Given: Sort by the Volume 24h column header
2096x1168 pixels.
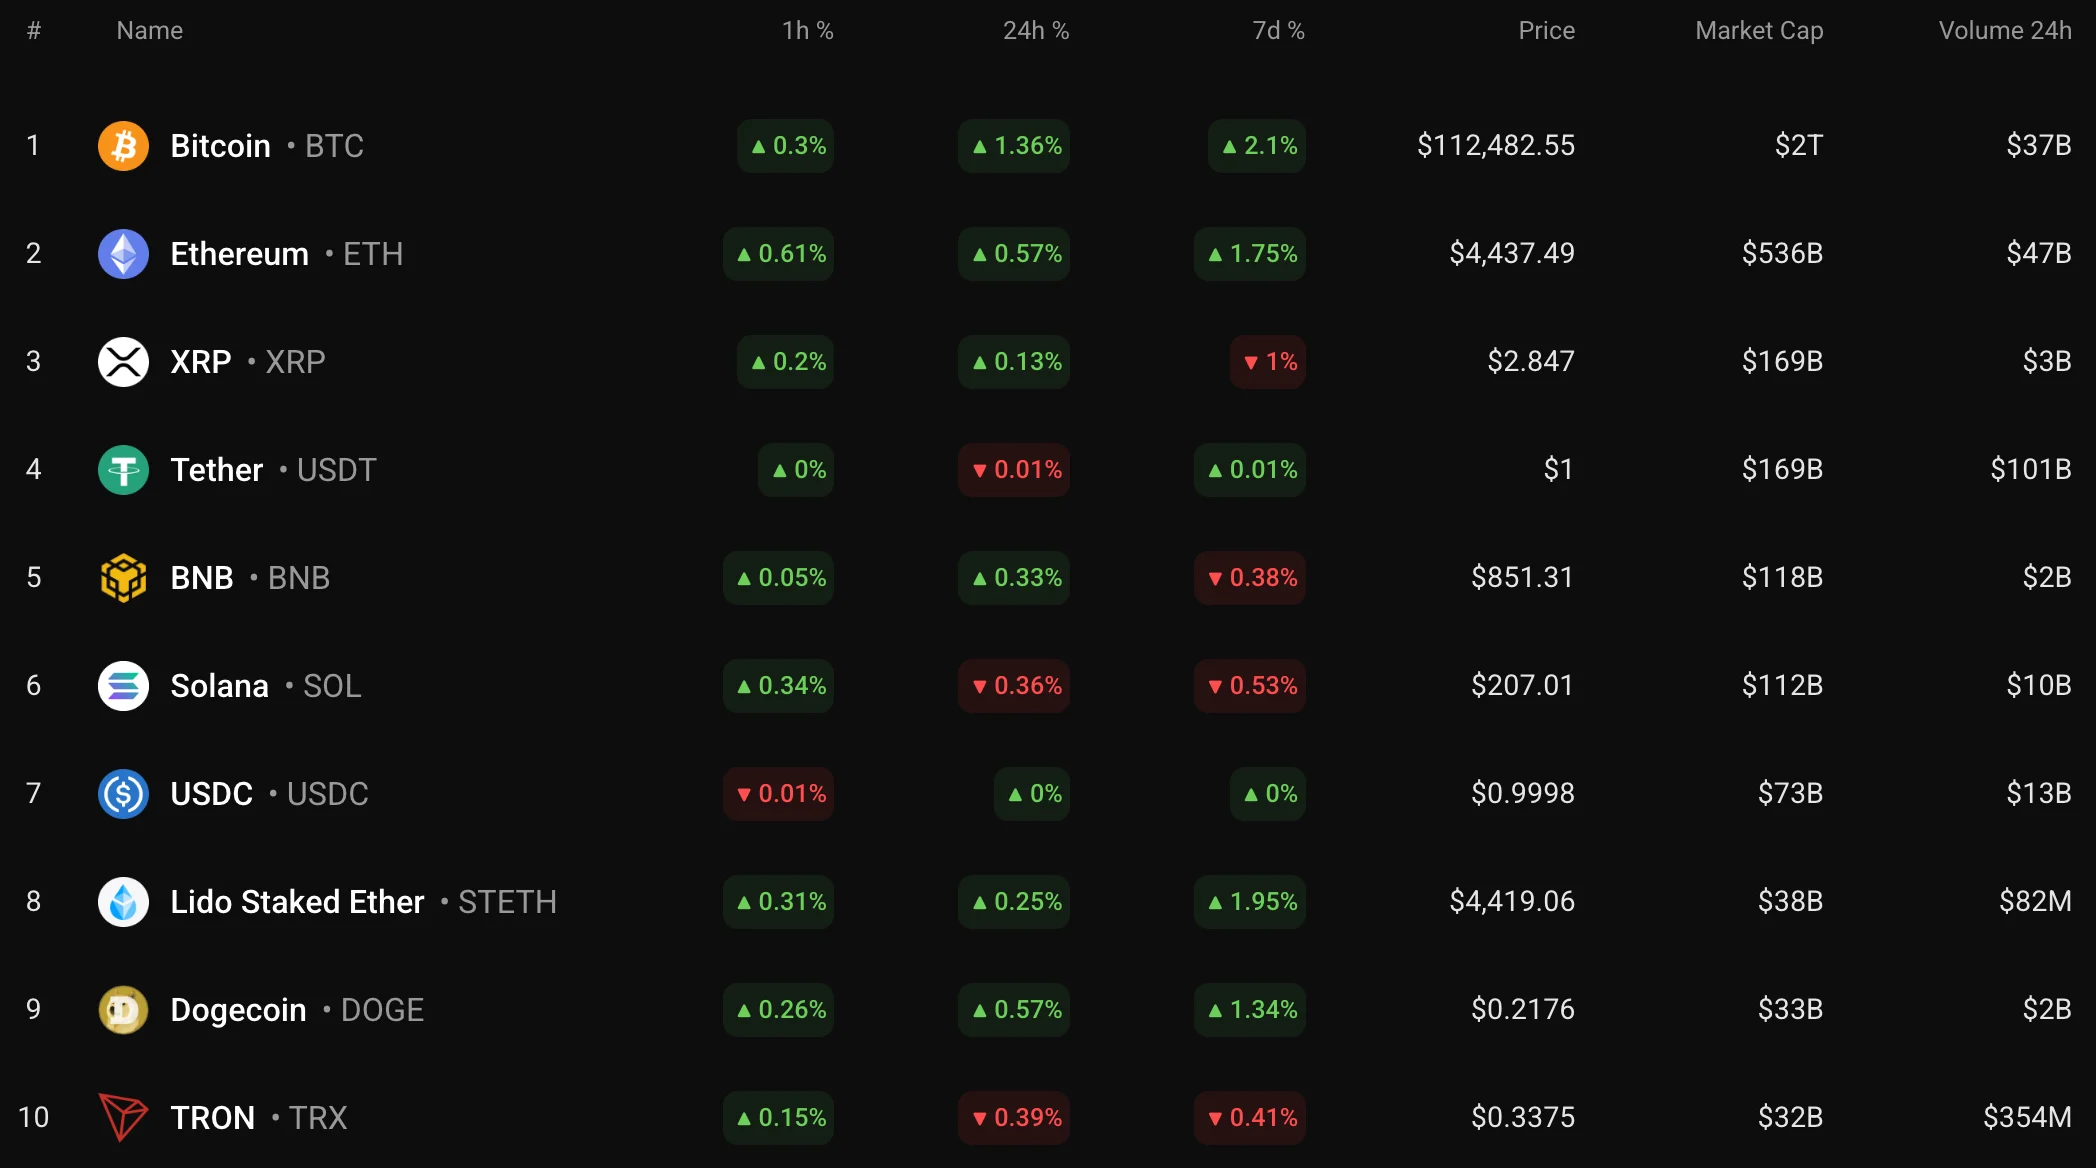Looking at the screenshot, I should (x=2004, y=31).
